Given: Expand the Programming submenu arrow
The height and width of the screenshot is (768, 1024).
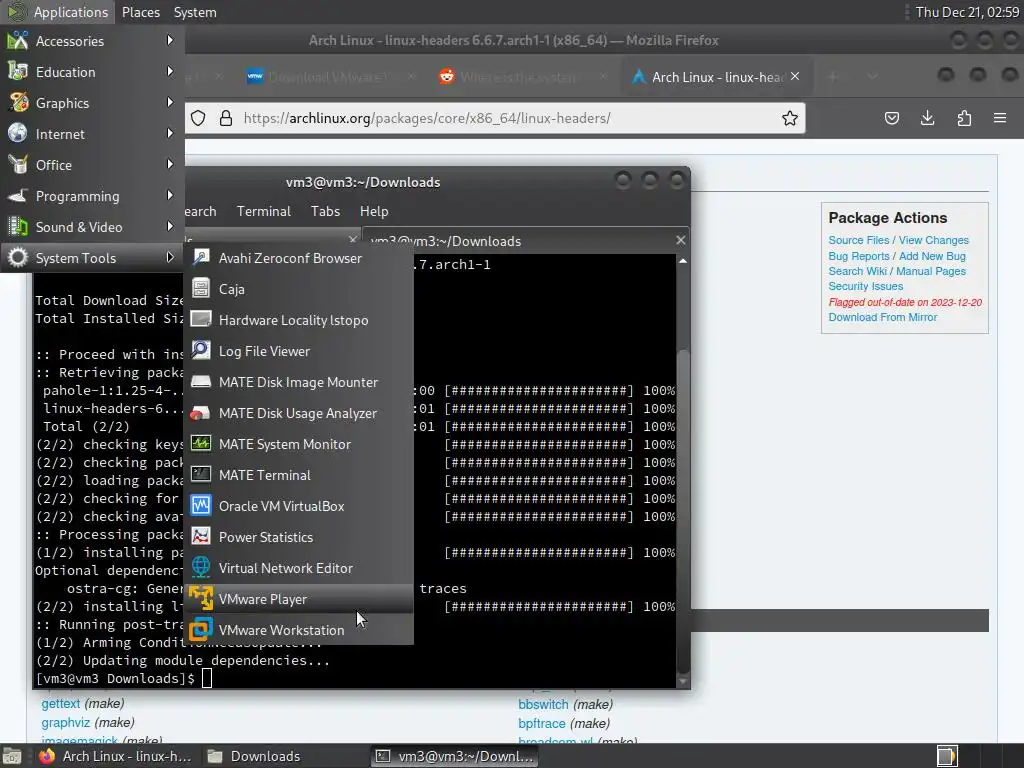Looking at the screenshot, I should [170, 195].
